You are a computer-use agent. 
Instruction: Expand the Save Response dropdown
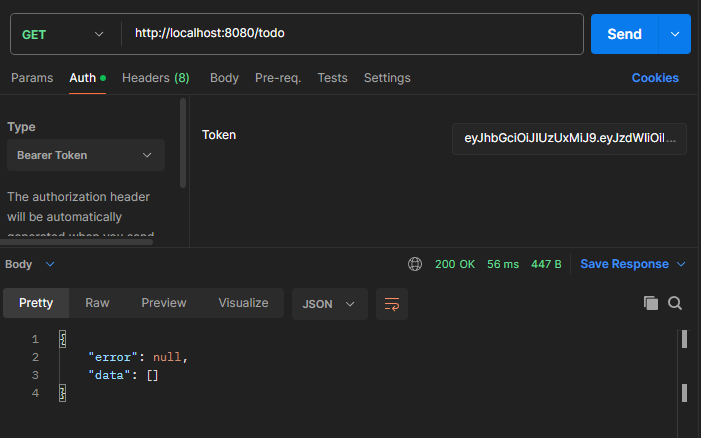(x=633, y=264)
